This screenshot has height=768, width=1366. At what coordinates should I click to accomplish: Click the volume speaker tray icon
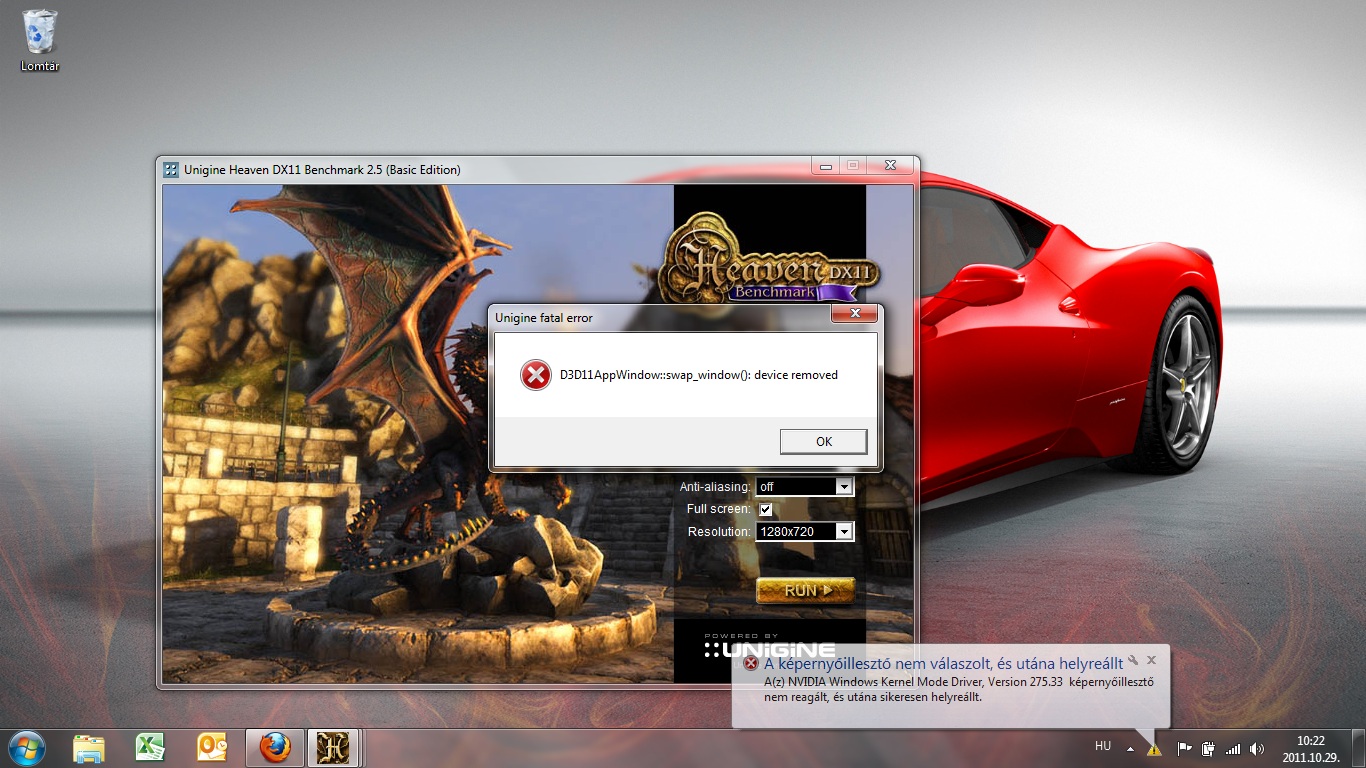click(x=1257, y=748)
